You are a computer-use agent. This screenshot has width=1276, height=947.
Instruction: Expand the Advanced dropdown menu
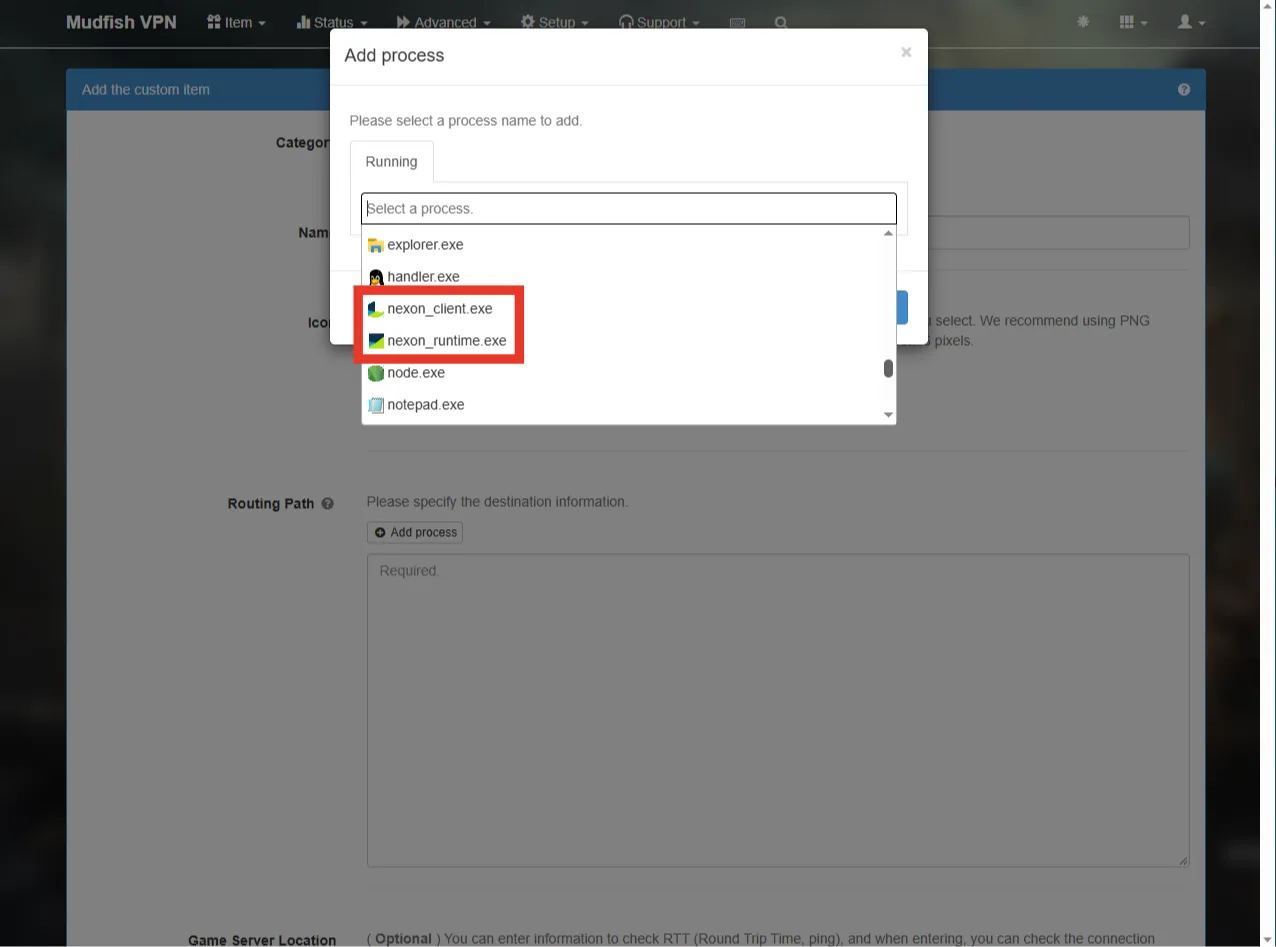point(443,22)
